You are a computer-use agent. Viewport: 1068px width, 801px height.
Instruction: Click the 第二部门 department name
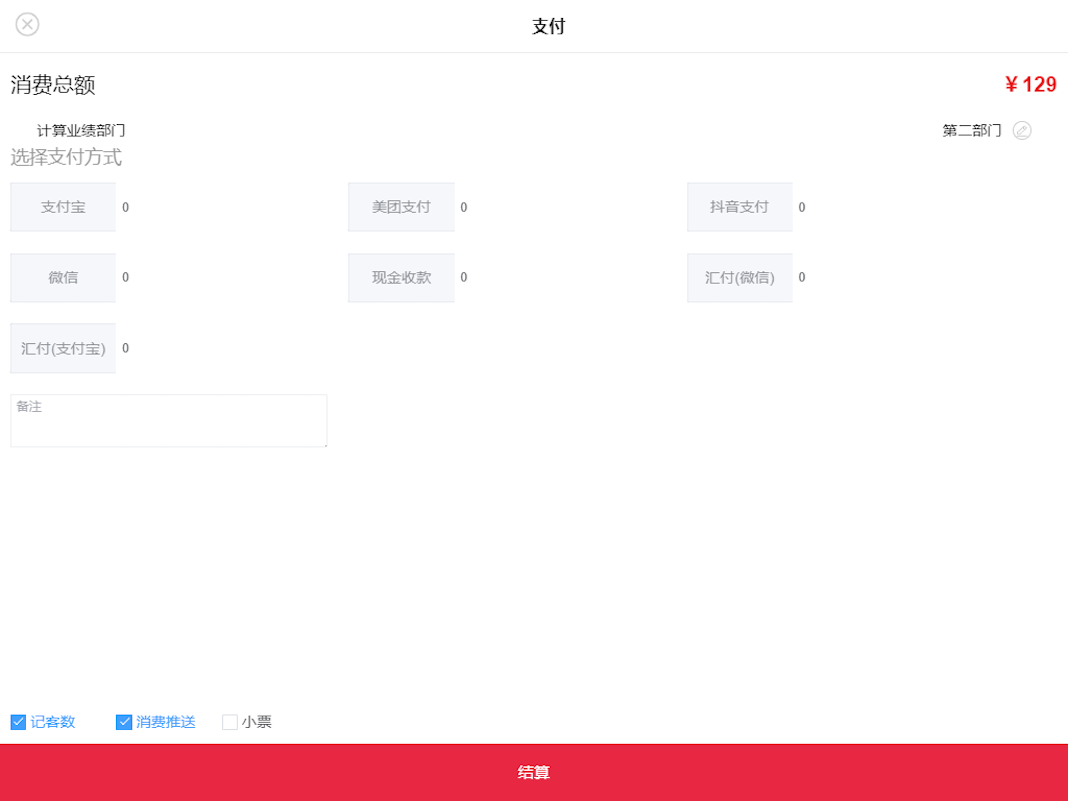coord(971,131)
